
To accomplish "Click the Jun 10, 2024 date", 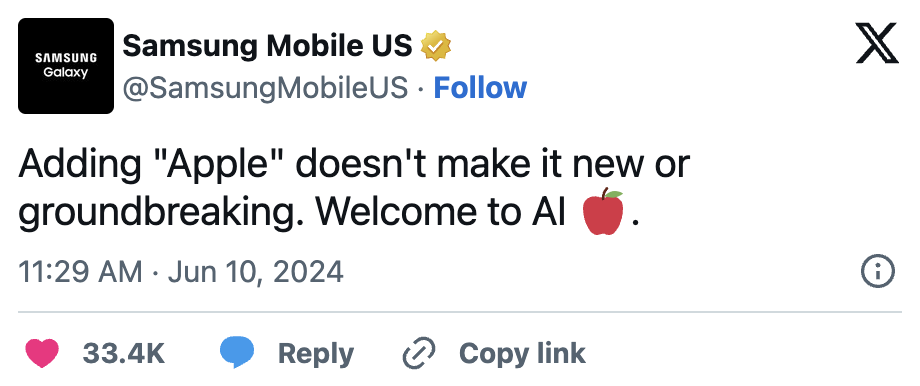I will pos(255,272).
